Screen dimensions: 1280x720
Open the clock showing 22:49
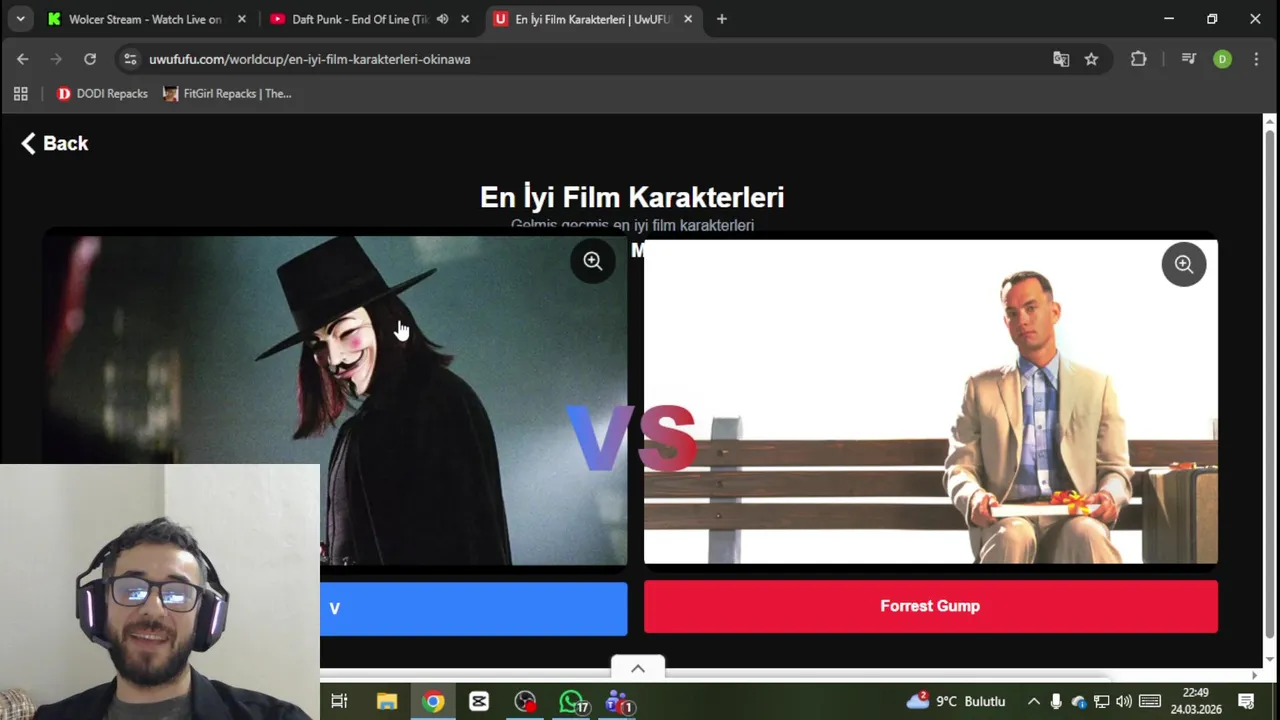(1196, 701)
